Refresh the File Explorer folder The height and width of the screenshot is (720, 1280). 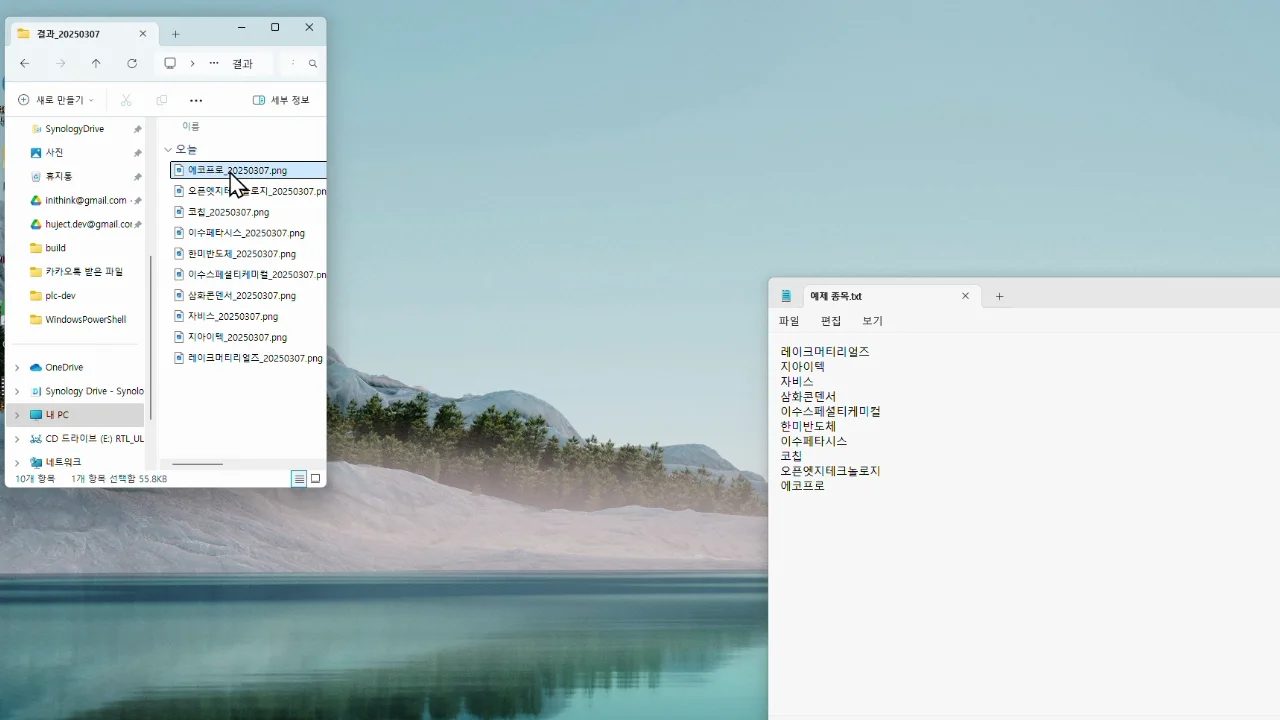tap(132, 63)
